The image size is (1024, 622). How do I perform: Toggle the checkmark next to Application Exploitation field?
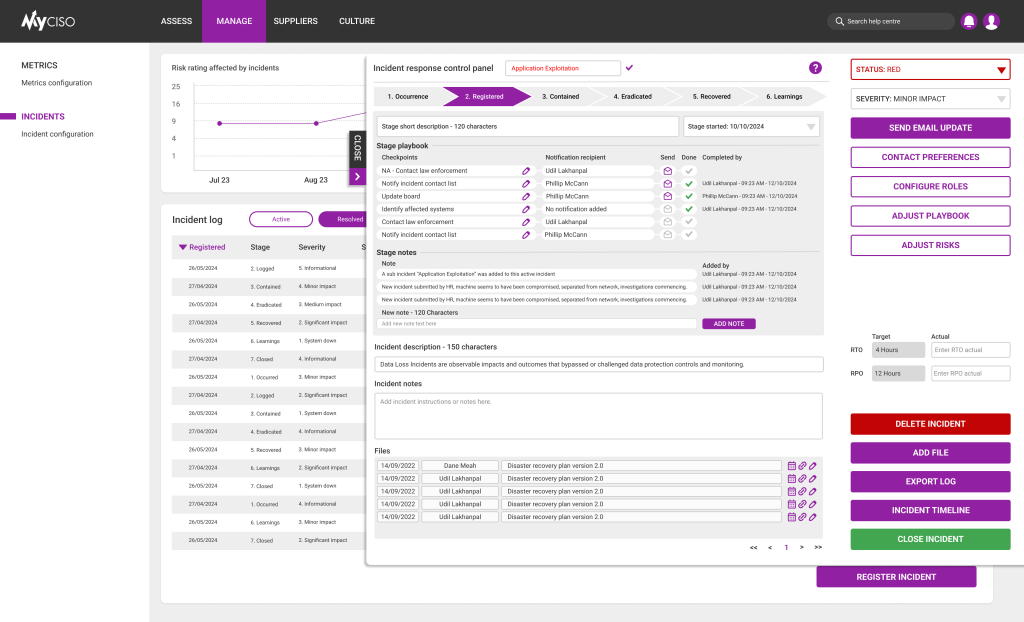point(629,67)
